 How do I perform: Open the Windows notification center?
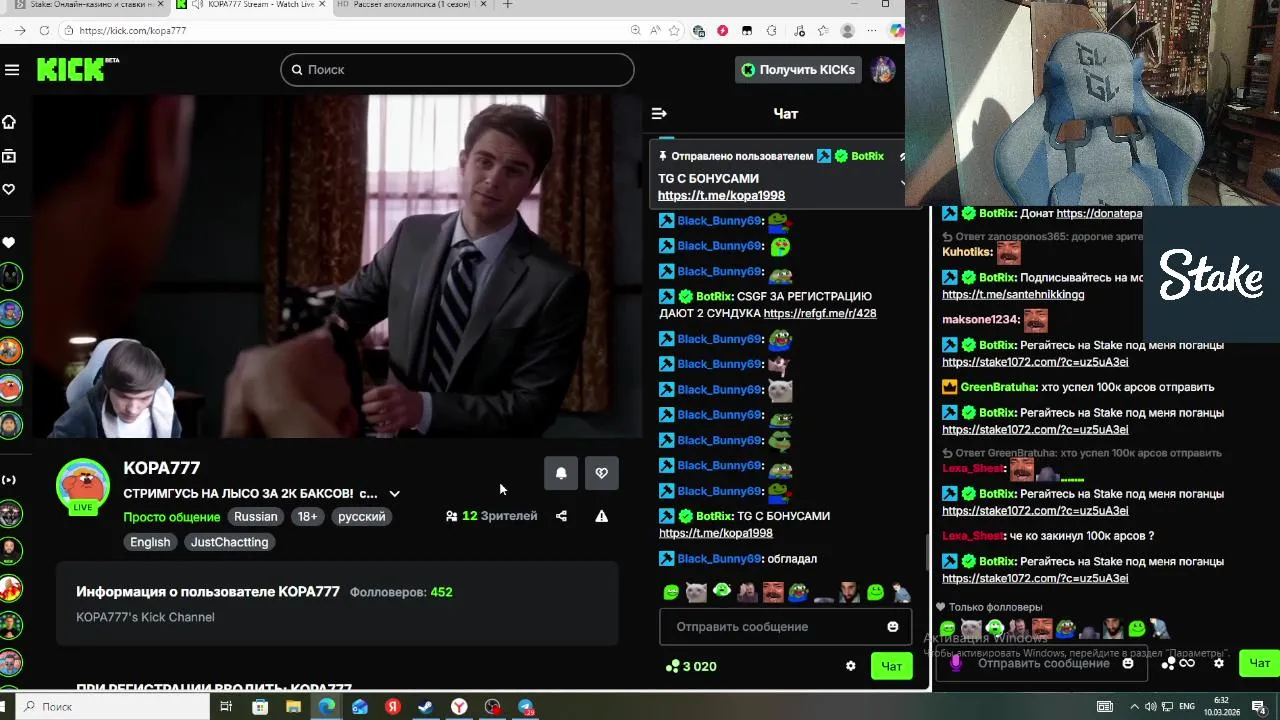pos(1259,706)
